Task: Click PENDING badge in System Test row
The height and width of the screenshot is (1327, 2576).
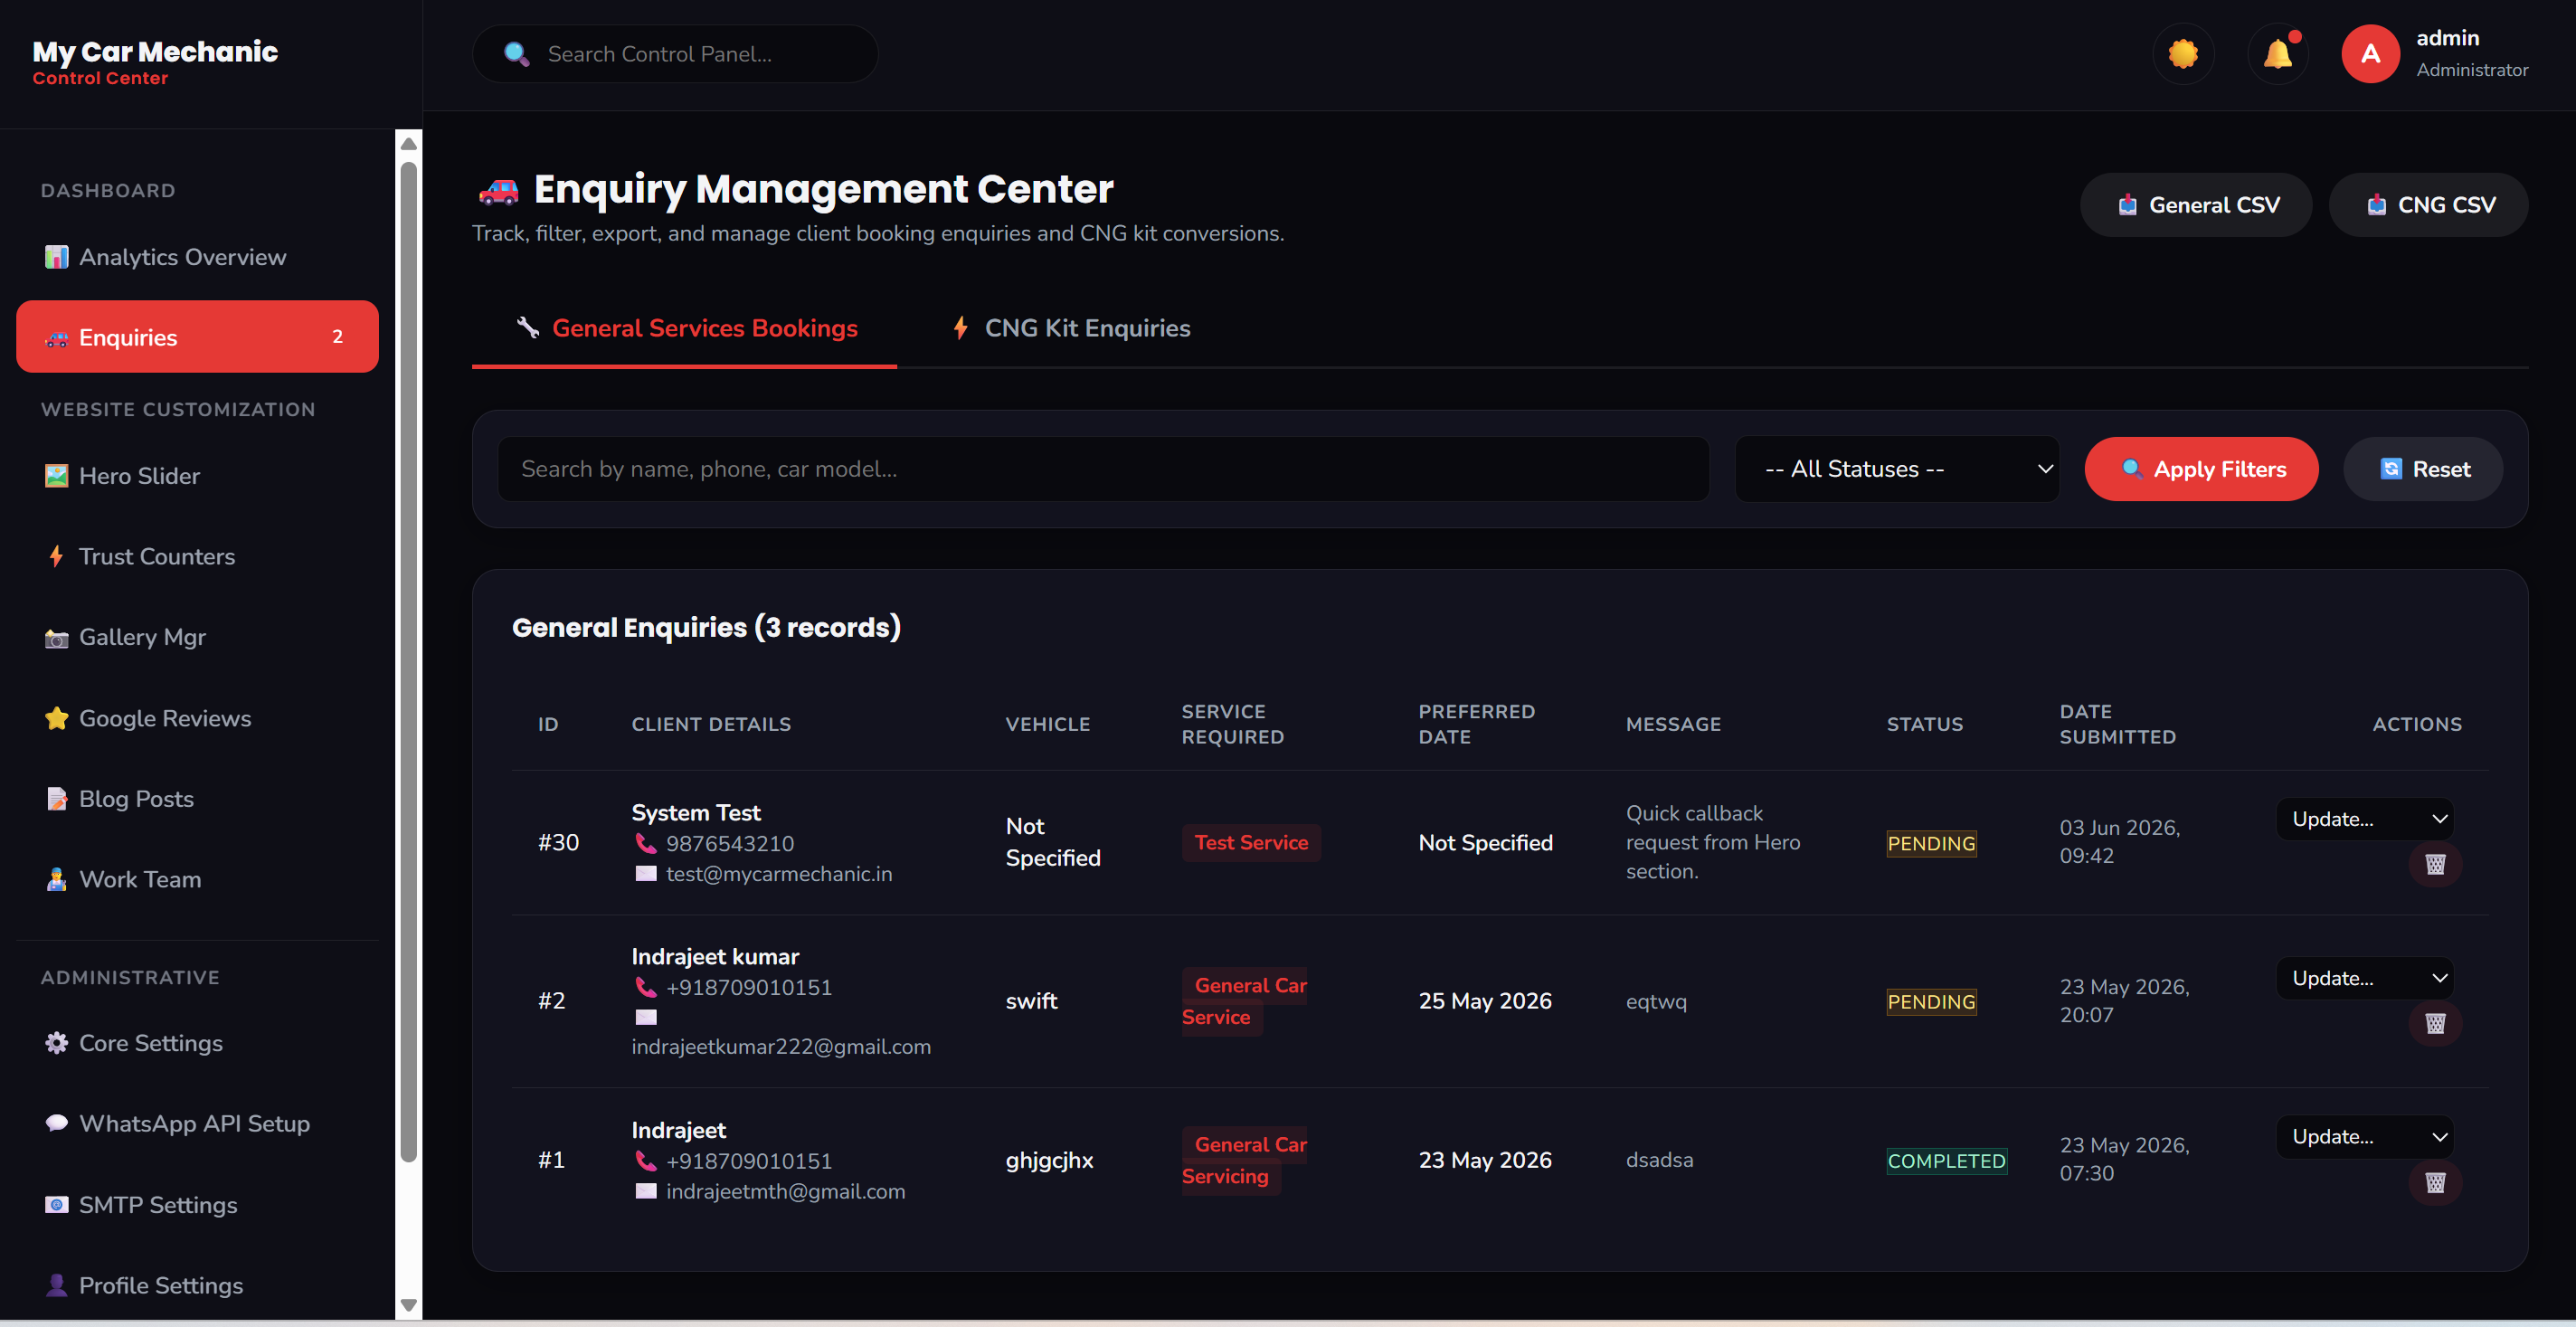Action: (1931, 844)
